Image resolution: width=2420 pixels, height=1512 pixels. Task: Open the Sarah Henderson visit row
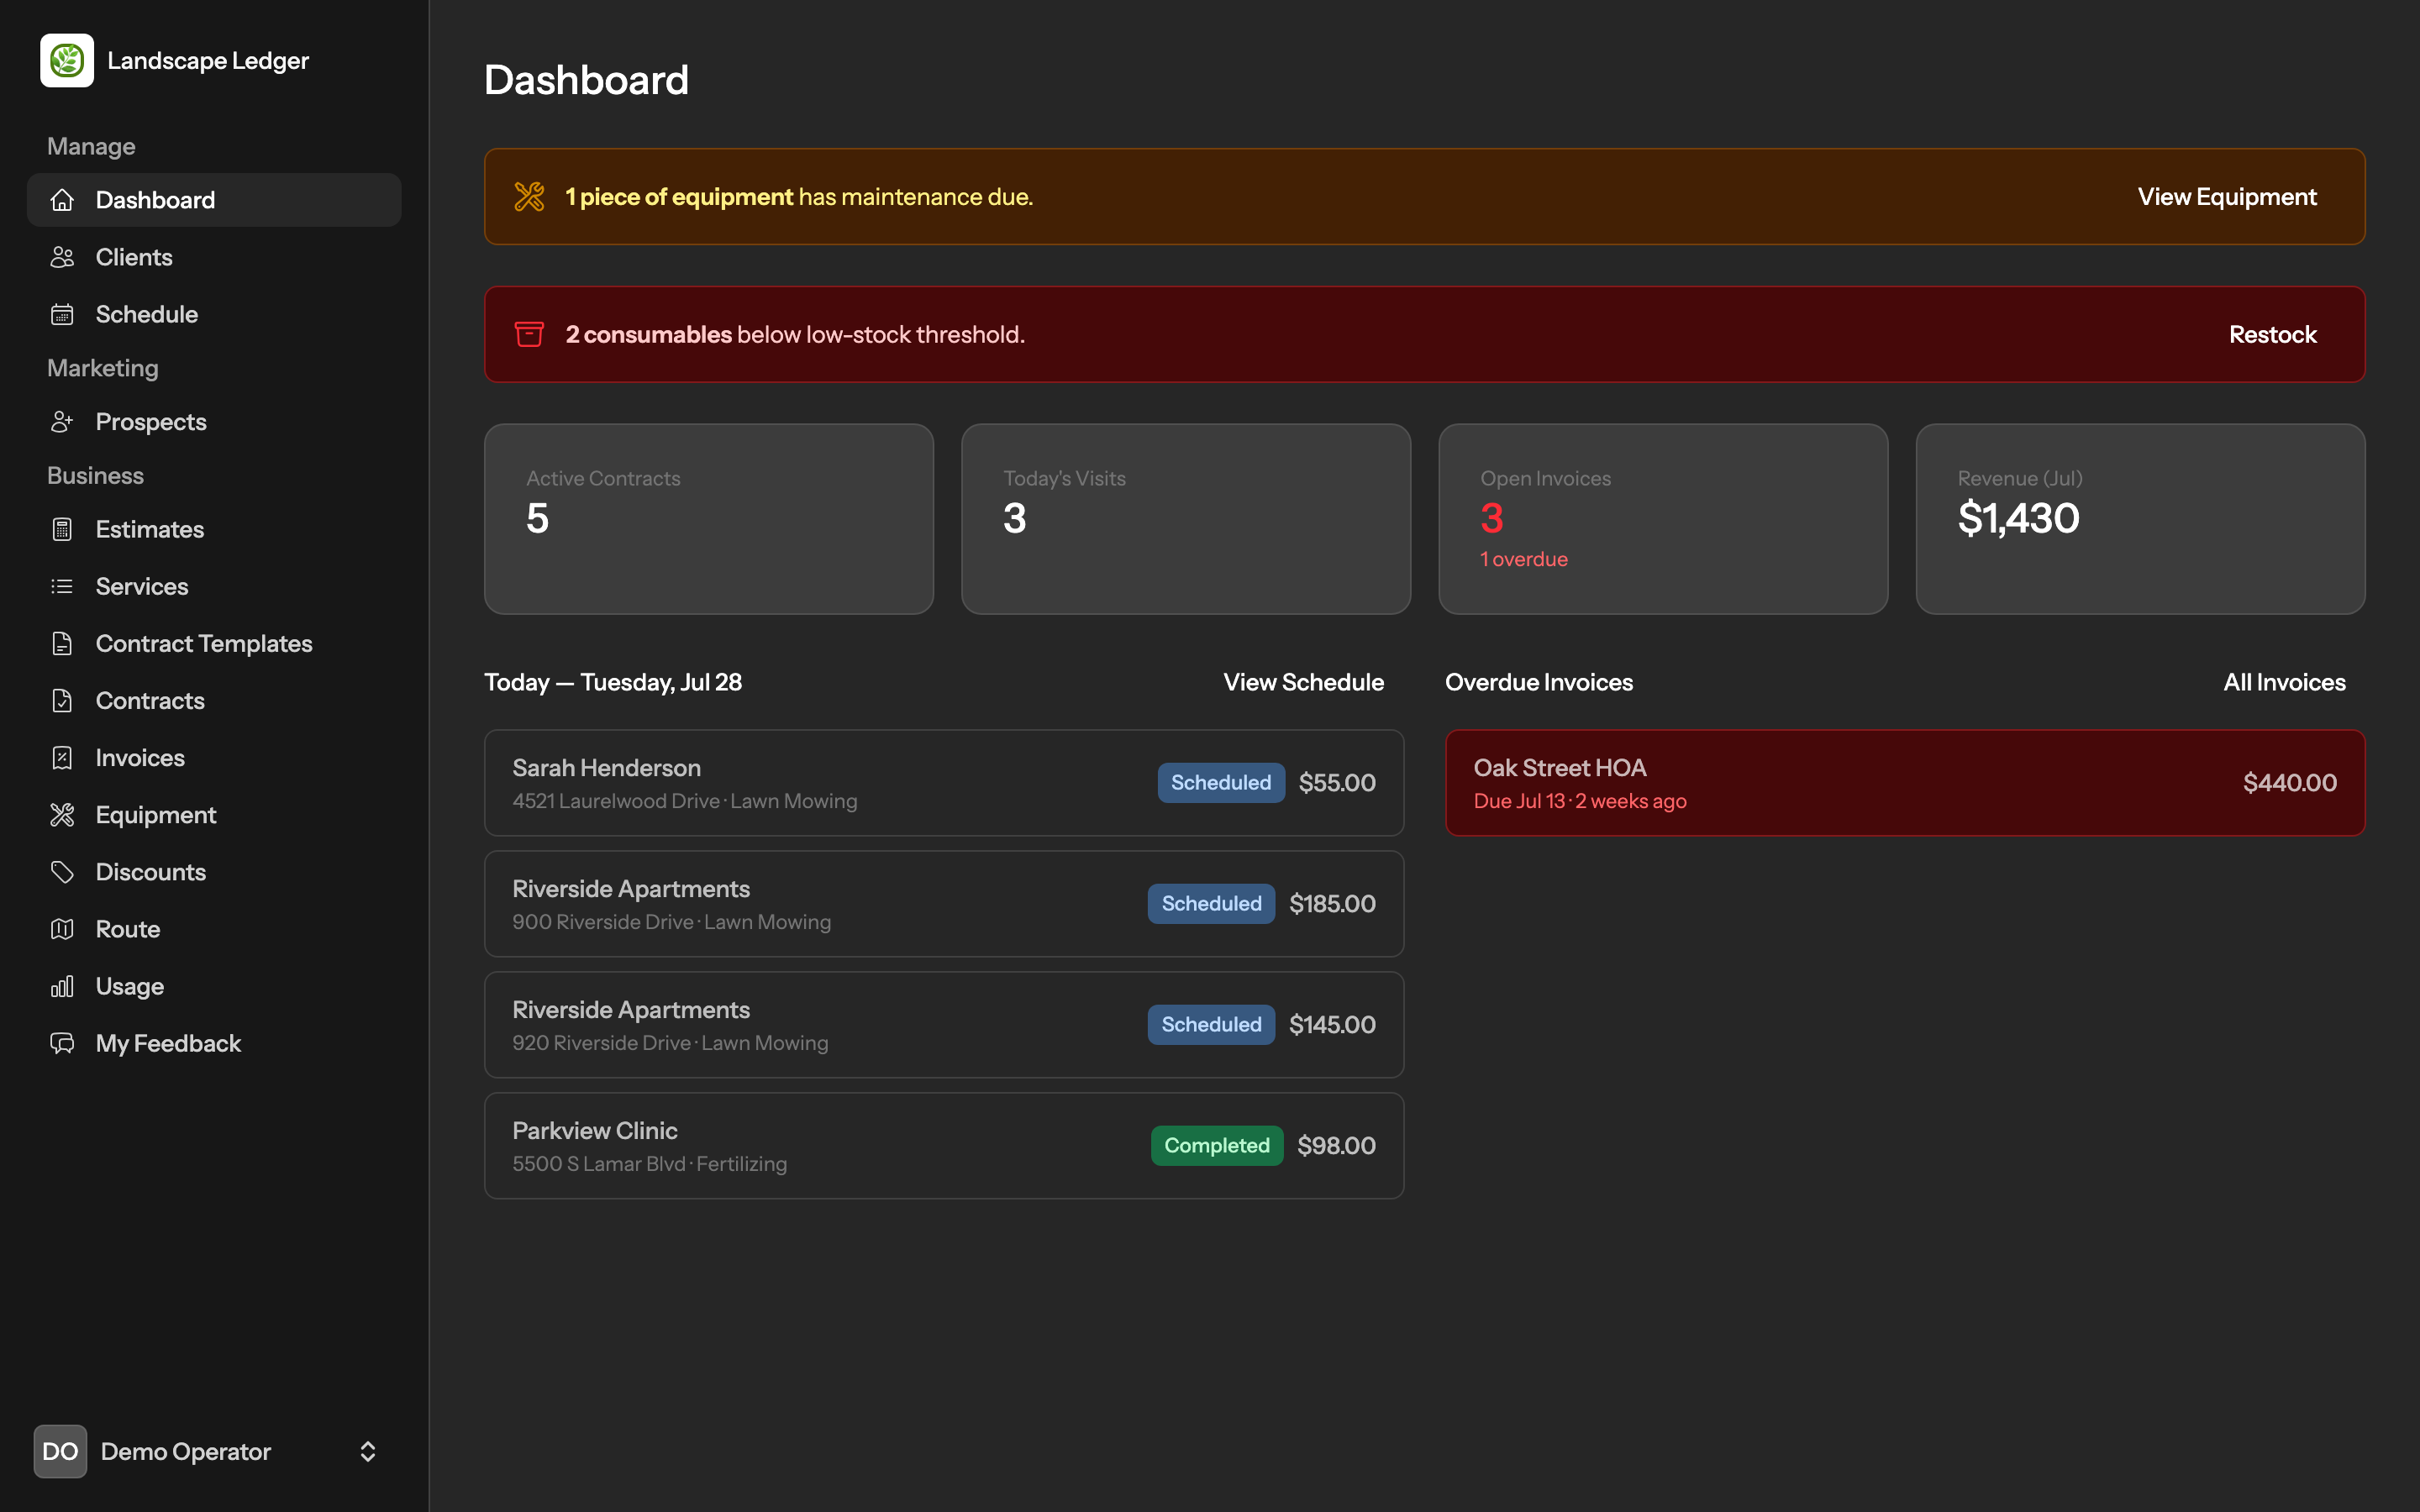tap(944, 783)
